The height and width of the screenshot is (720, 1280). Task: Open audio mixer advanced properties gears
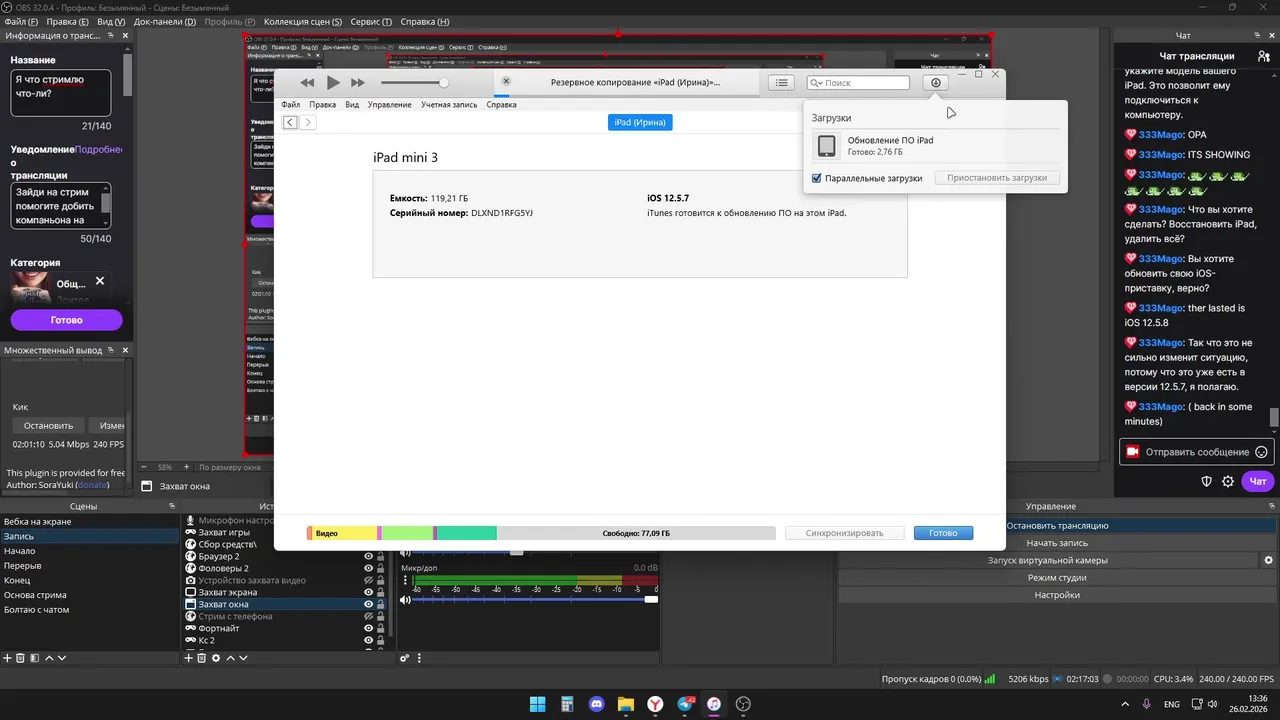(x=405, y=658)
